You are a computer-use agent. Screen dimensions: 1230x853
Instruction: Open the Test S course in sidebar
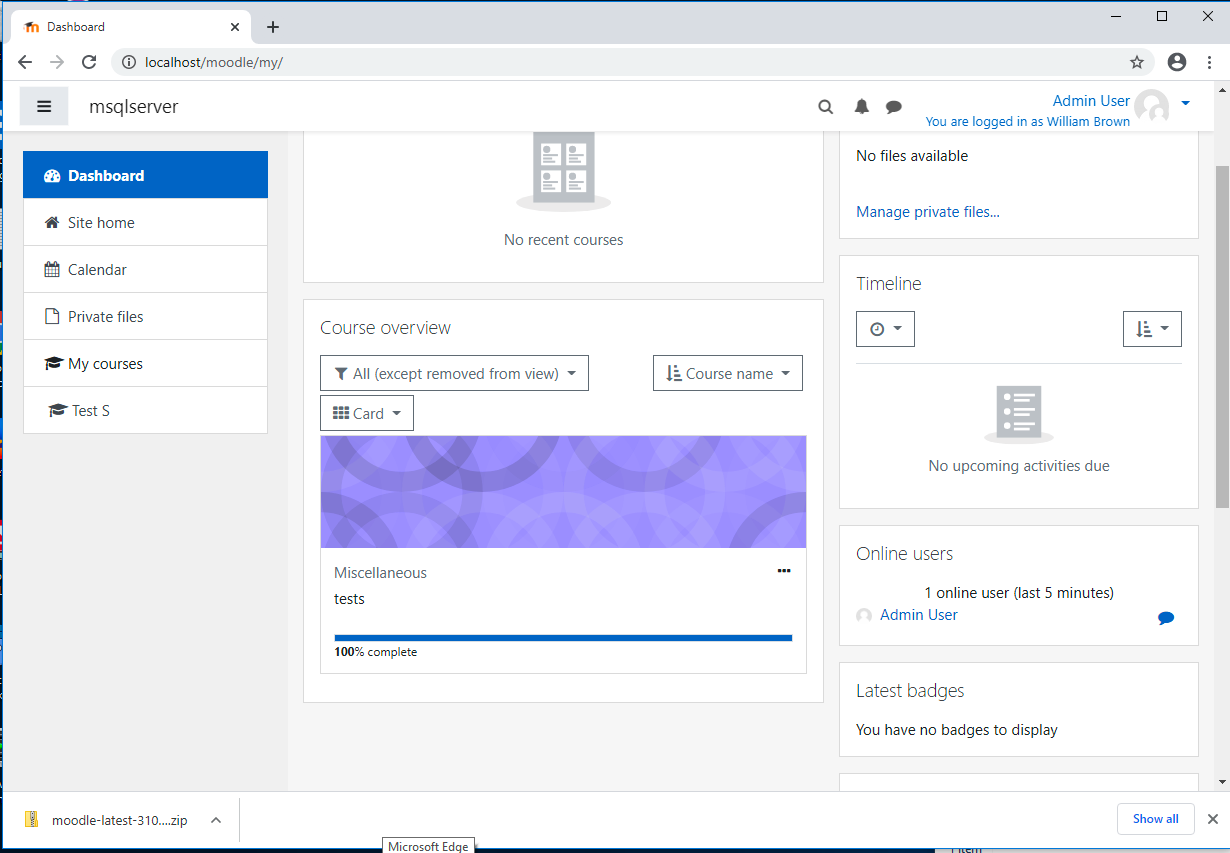(x=146, y=410)
